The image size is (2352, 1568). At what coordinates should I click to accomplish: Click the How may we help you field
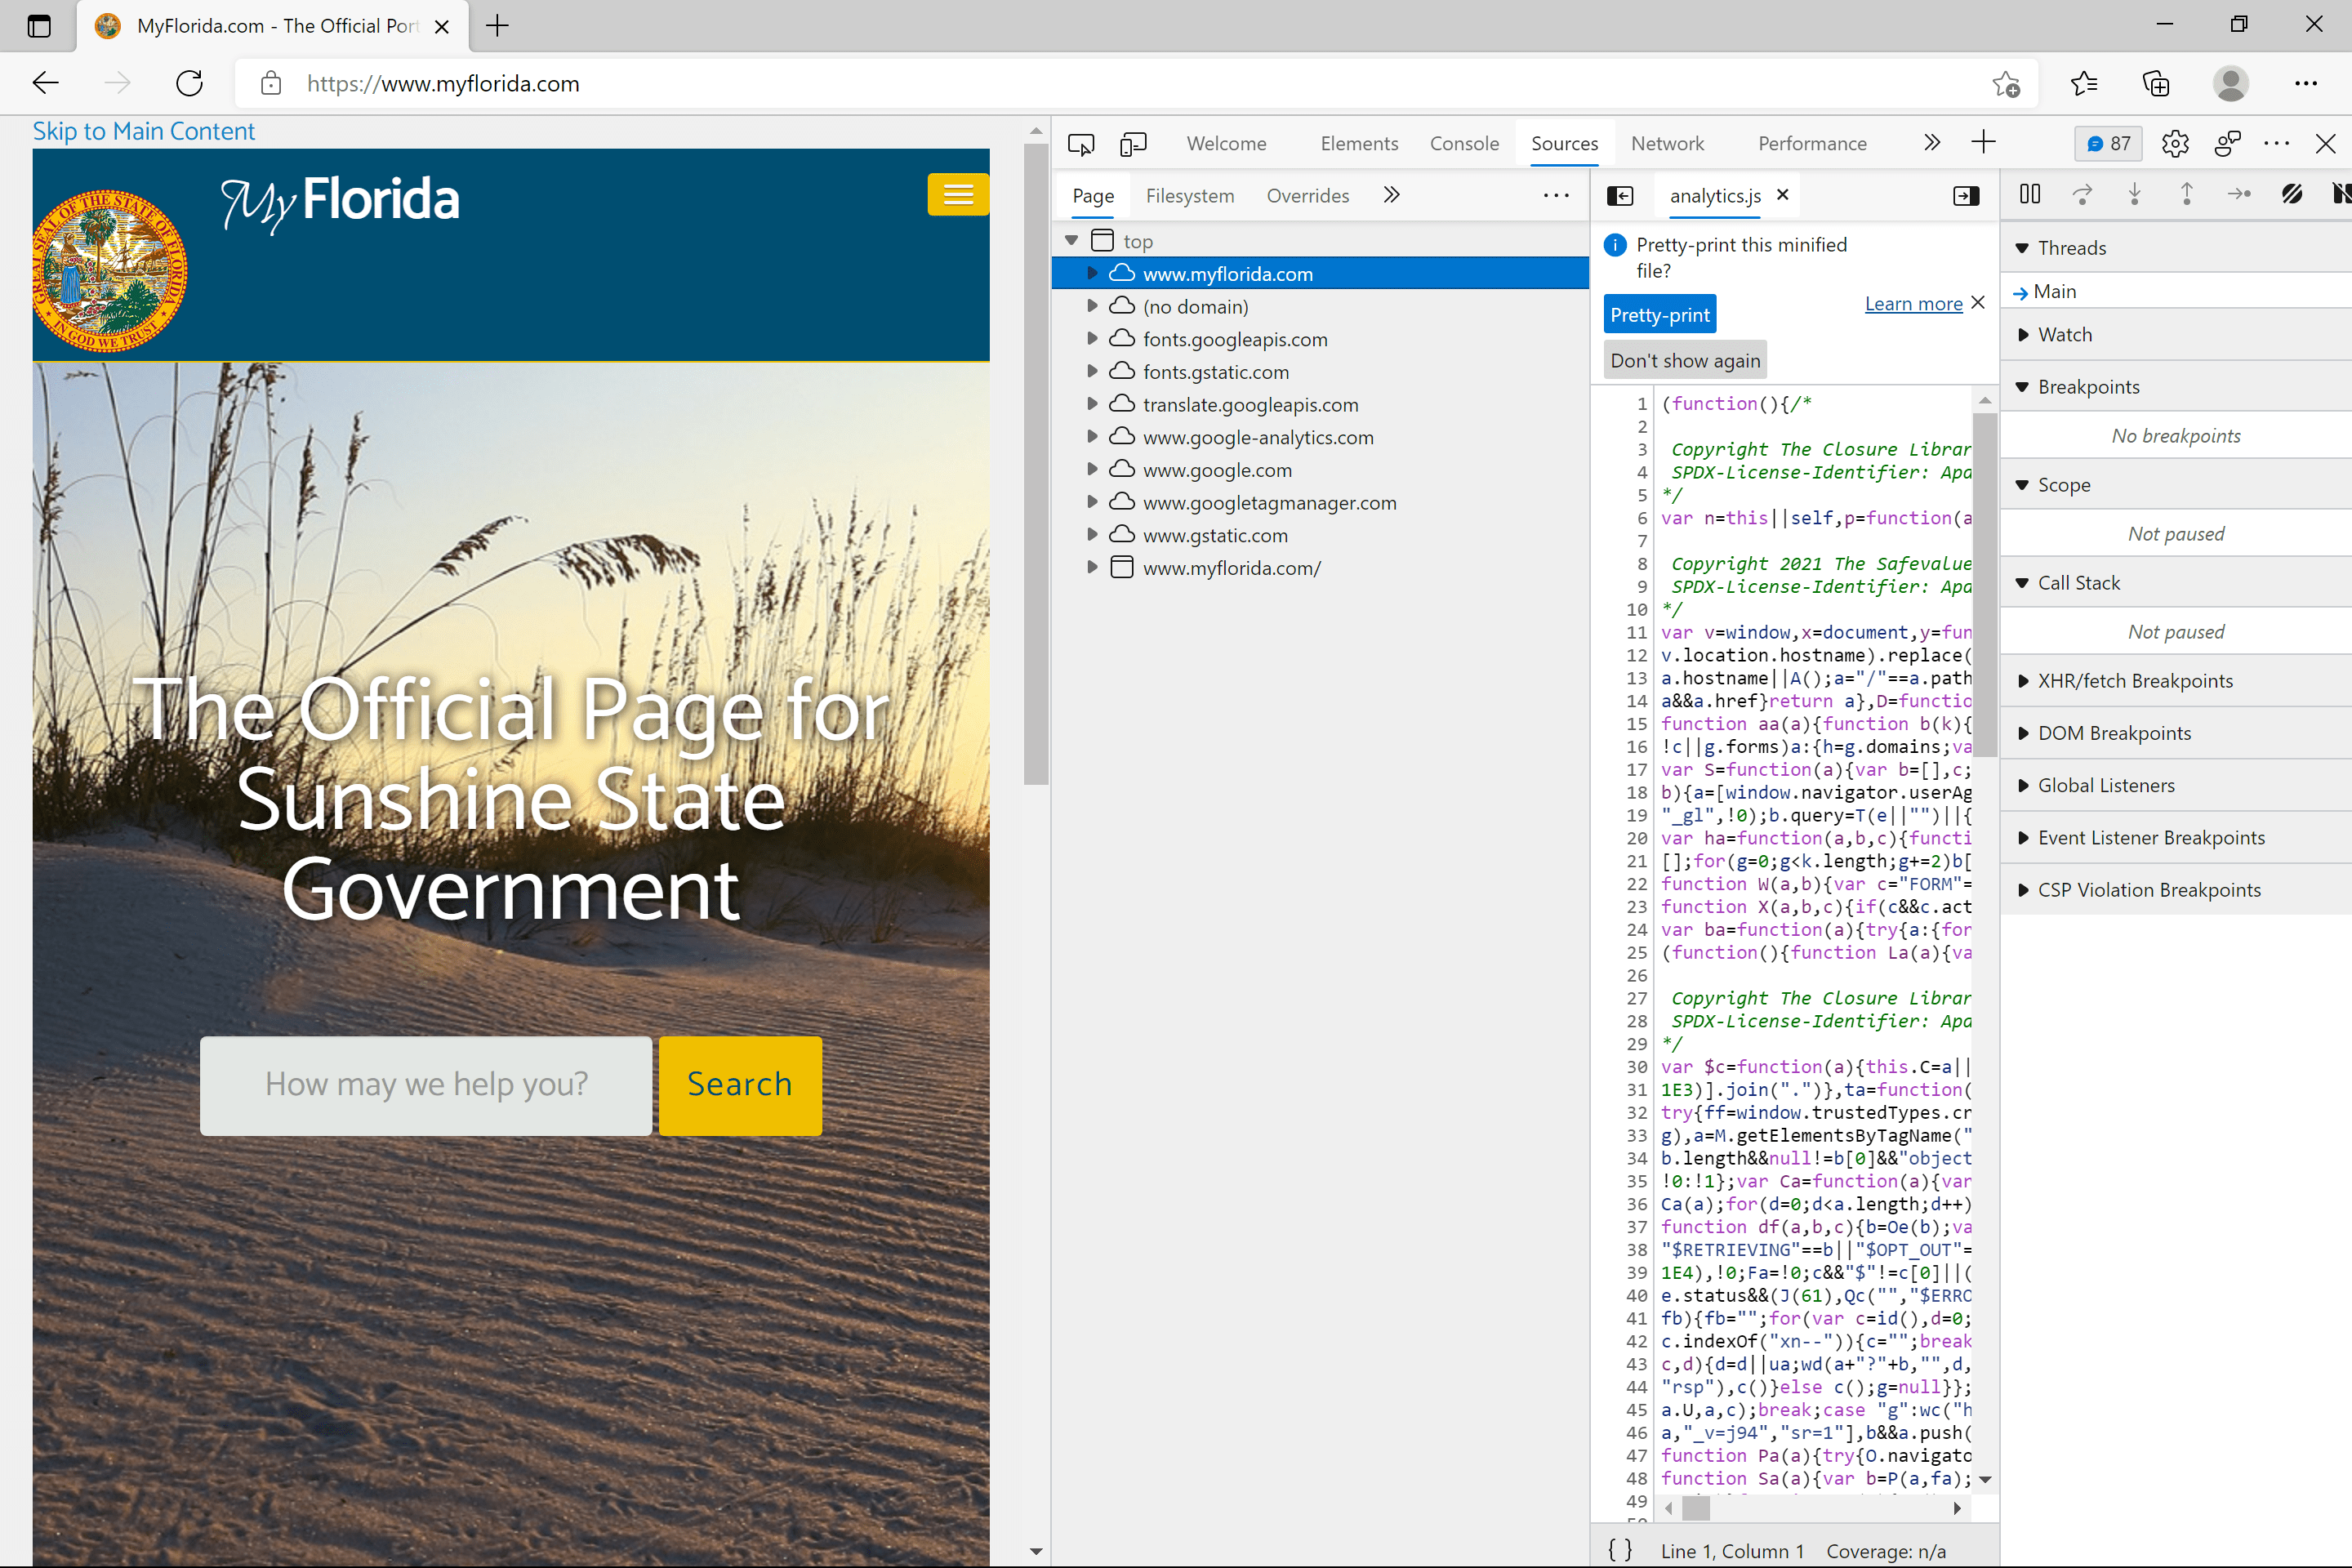[x=426, y=1085]
